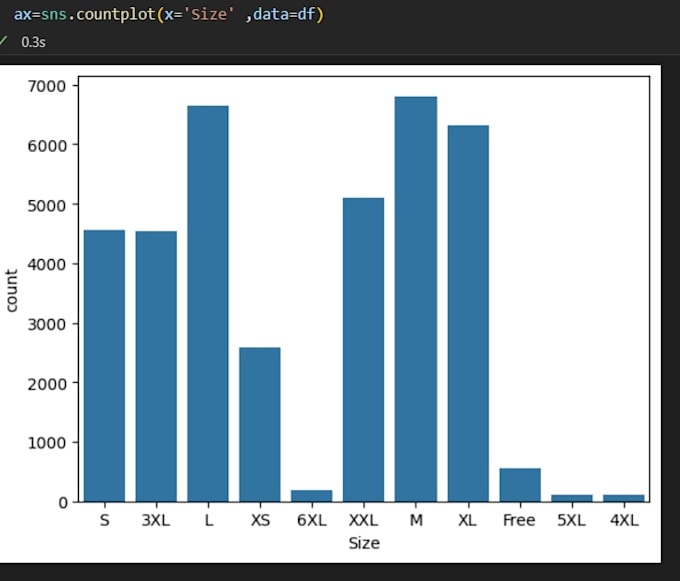680x581 pixels.
Task: Click the 'L' x-axis tick label
Action: click(209, 520)
